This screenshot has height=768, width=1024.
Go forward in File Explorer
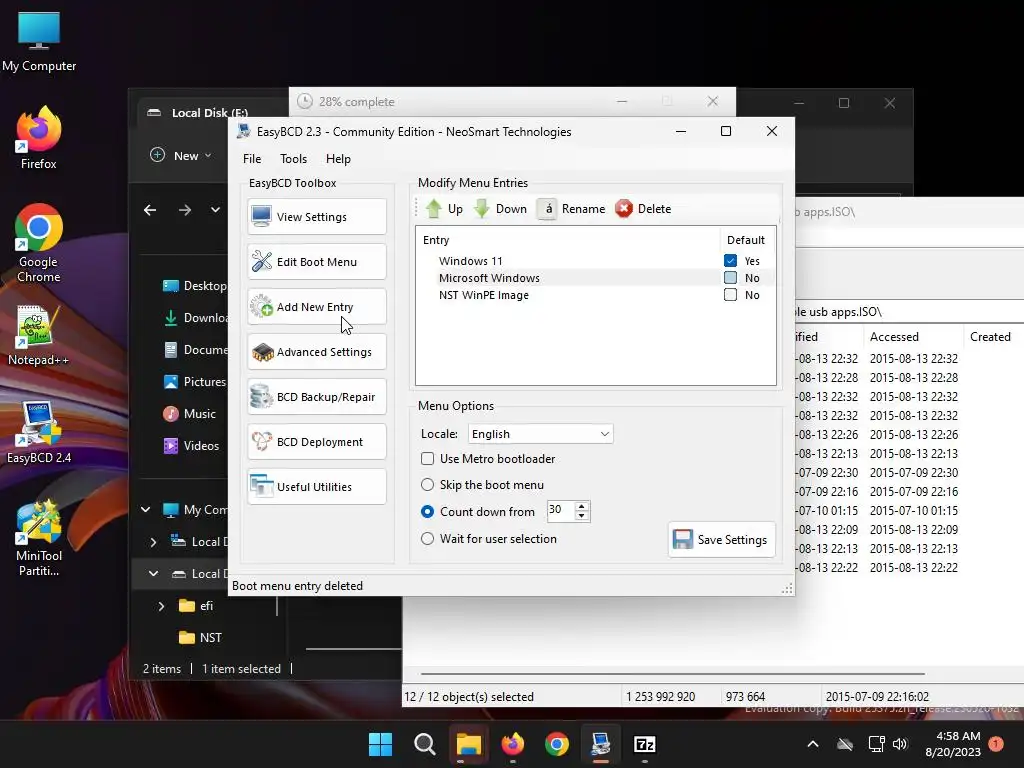(185, 210)
